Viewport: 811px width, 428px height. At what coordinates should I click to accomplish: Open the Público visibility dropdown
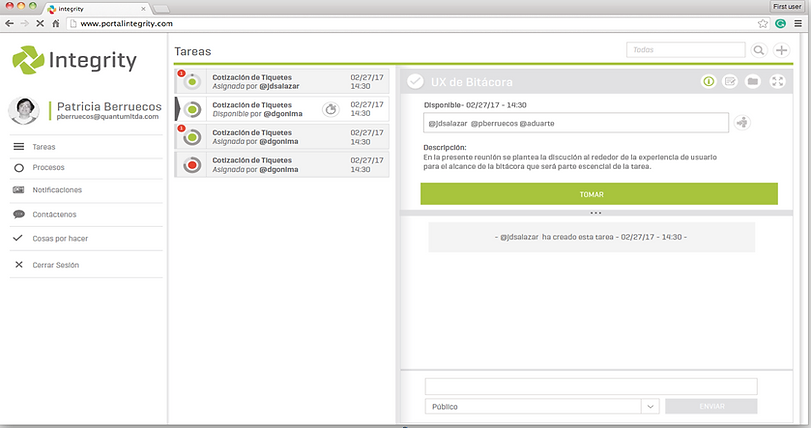click(542, 406)
